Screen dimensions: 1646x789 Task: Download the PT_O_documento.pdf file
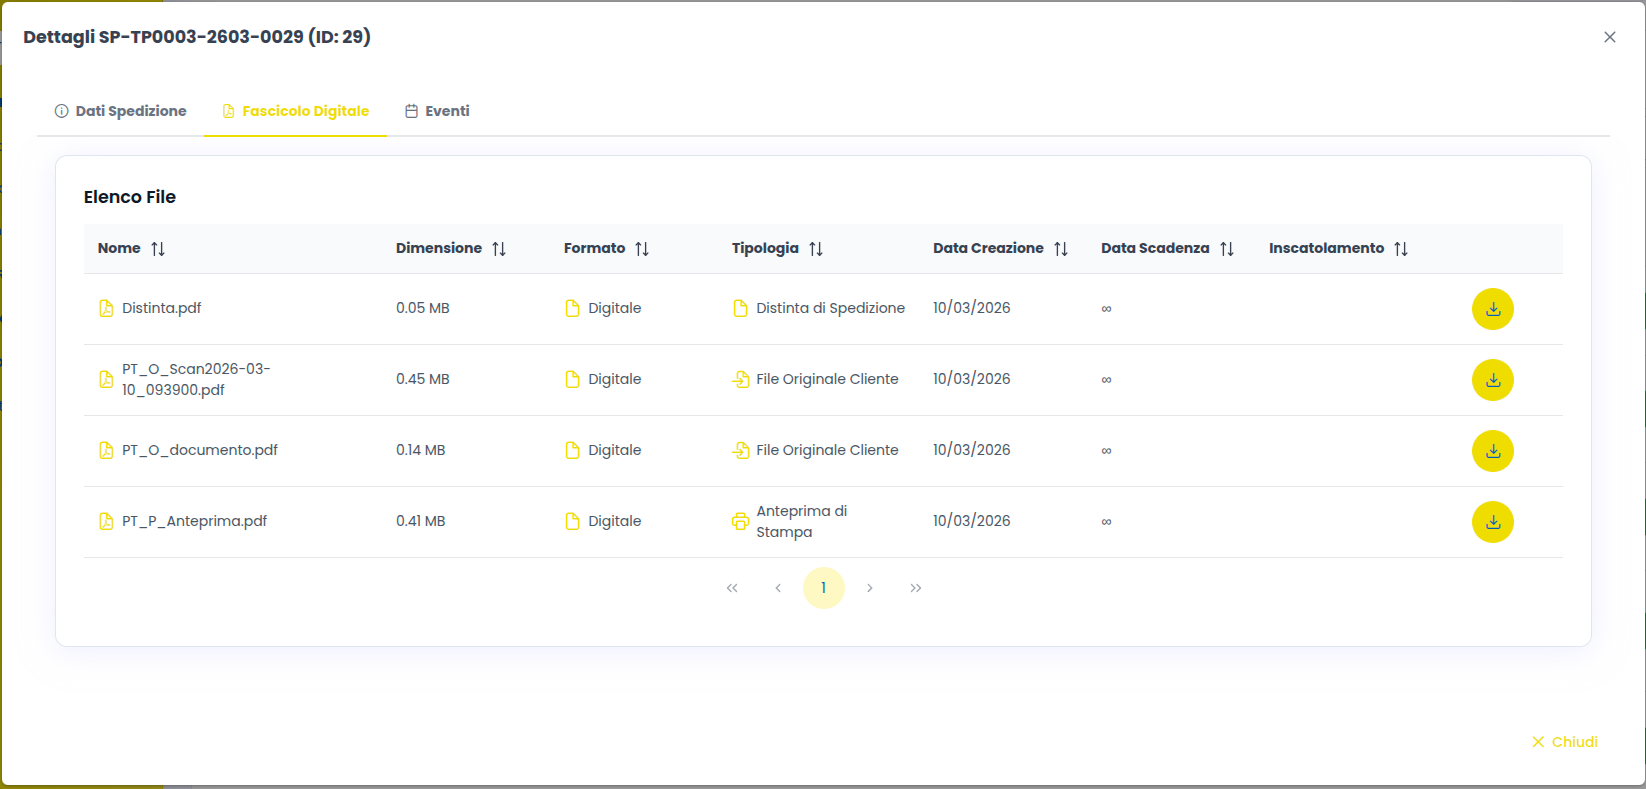(x=1492, y=451)
